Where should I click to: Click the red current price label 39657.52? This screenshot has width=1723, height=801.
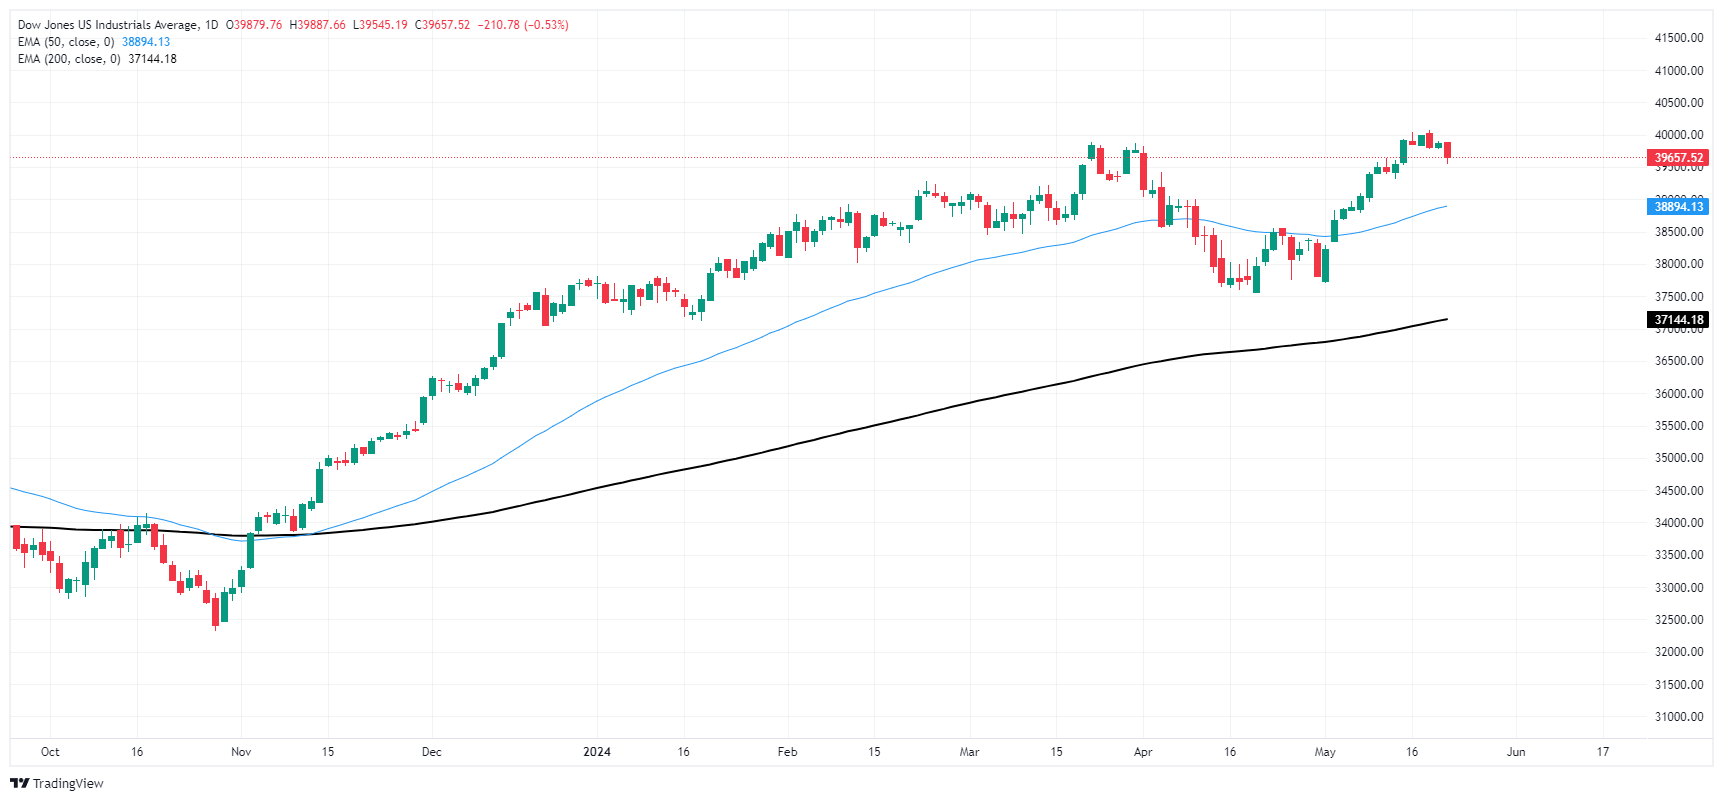click(x=1678, y=158)
